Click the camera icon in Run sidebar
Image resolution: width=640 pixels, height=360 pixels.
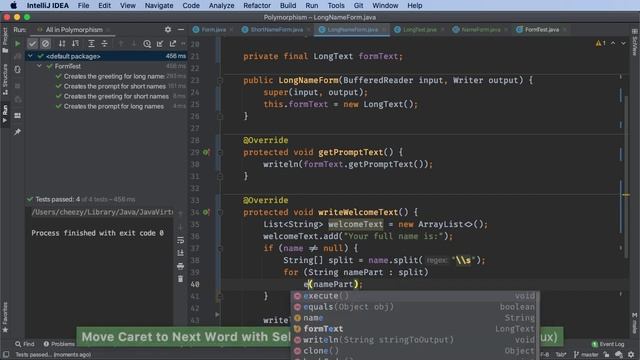point(18,100)
